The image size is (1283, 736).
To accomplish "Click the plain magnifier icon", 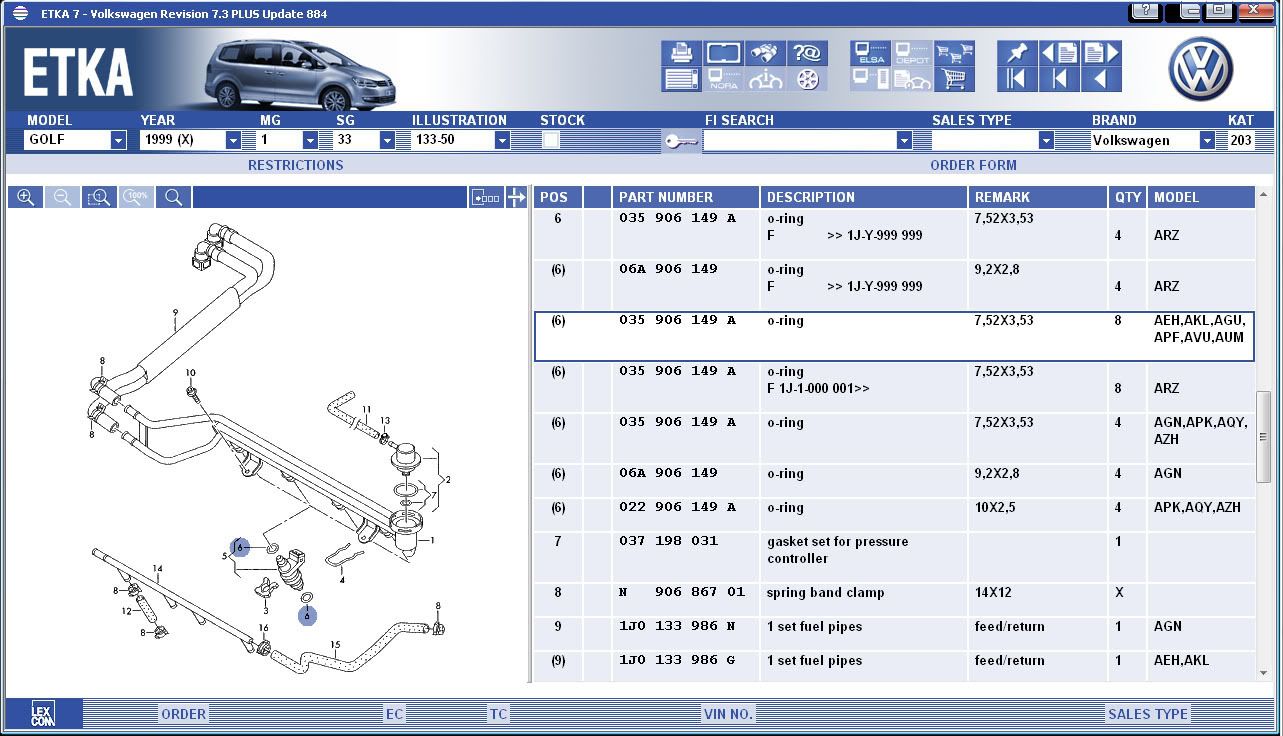I will (x=173, y=197).
